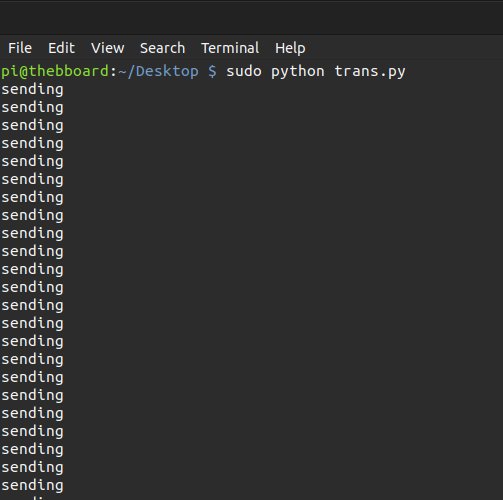The image size is (503, 500).
Task: Click the dark window title bar
Action: [251, 18]
